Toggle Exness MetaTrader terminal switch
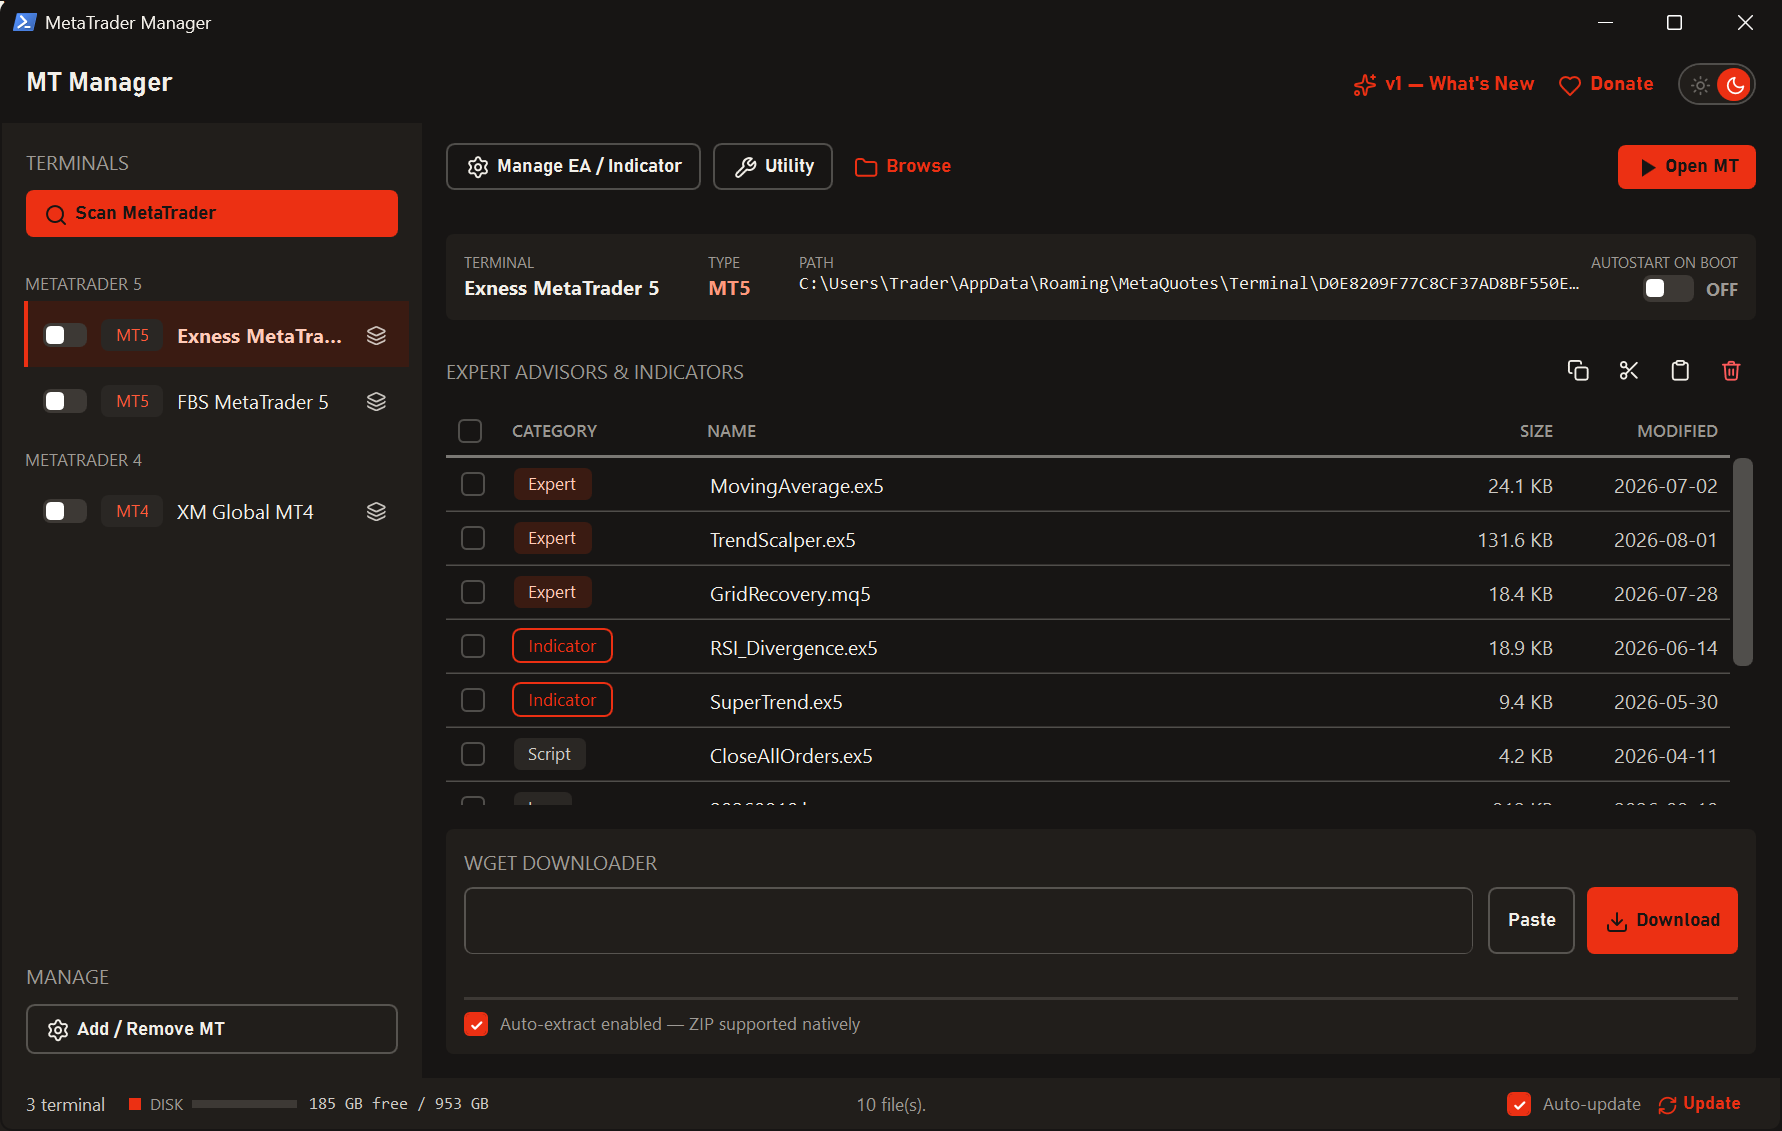The height and width of the screenshot is (1131, 1782). [x=65, y=336]
